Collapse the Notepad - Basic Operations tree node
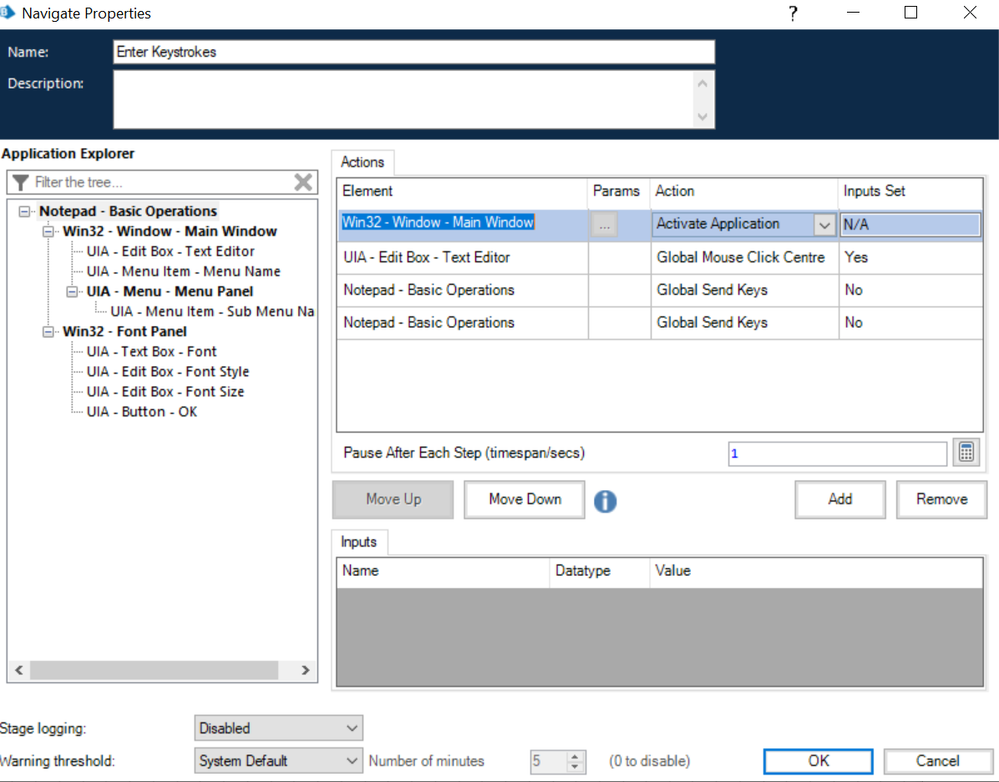 (26, 212)
